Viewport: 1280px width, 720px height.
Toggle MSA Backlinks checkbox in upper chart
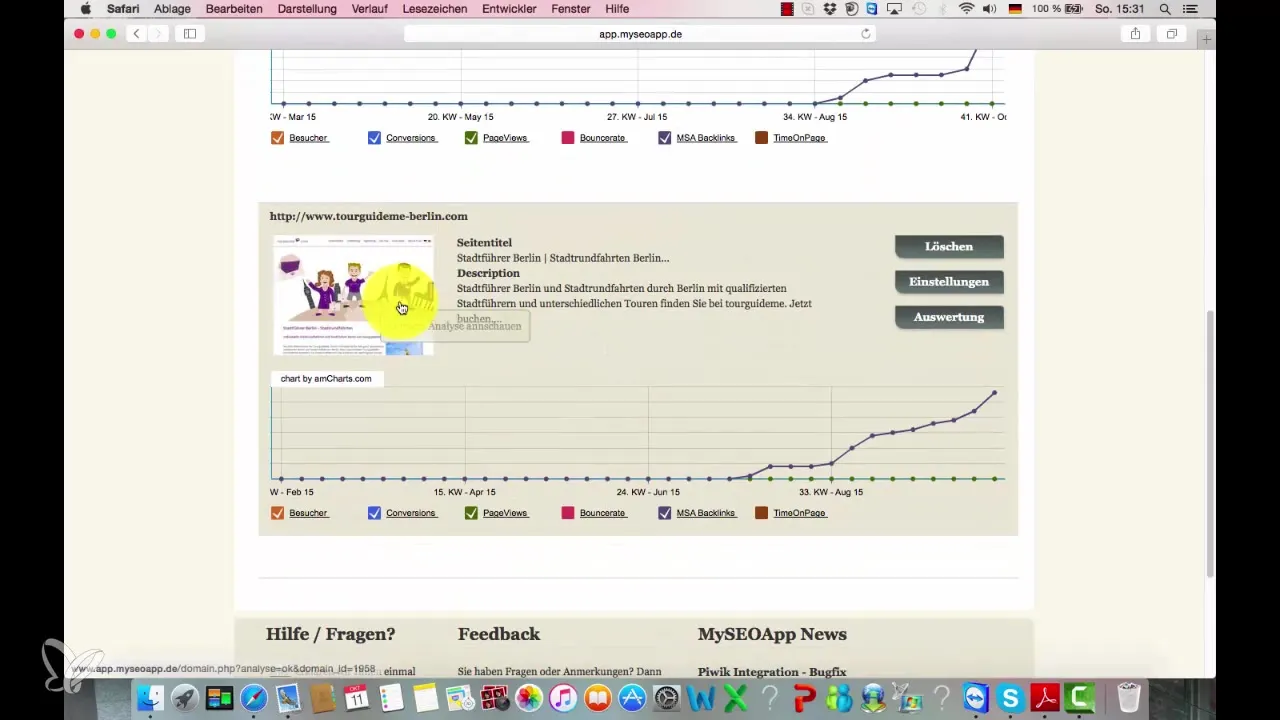(665, 138)
